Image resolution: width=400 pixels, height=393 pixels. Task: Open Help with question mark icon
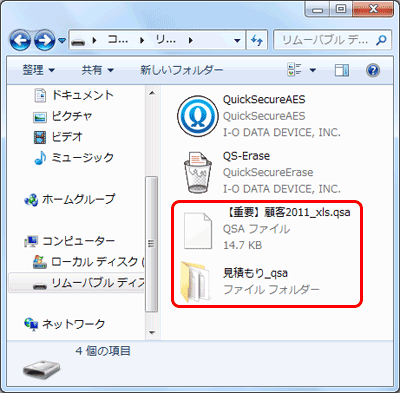click(x=373, y=70)
